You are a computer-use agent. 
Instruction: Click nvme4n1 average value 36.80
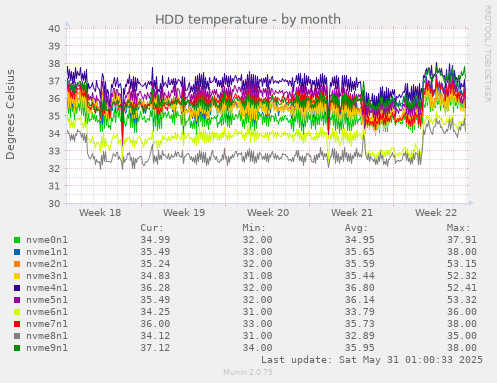[359, 288]
